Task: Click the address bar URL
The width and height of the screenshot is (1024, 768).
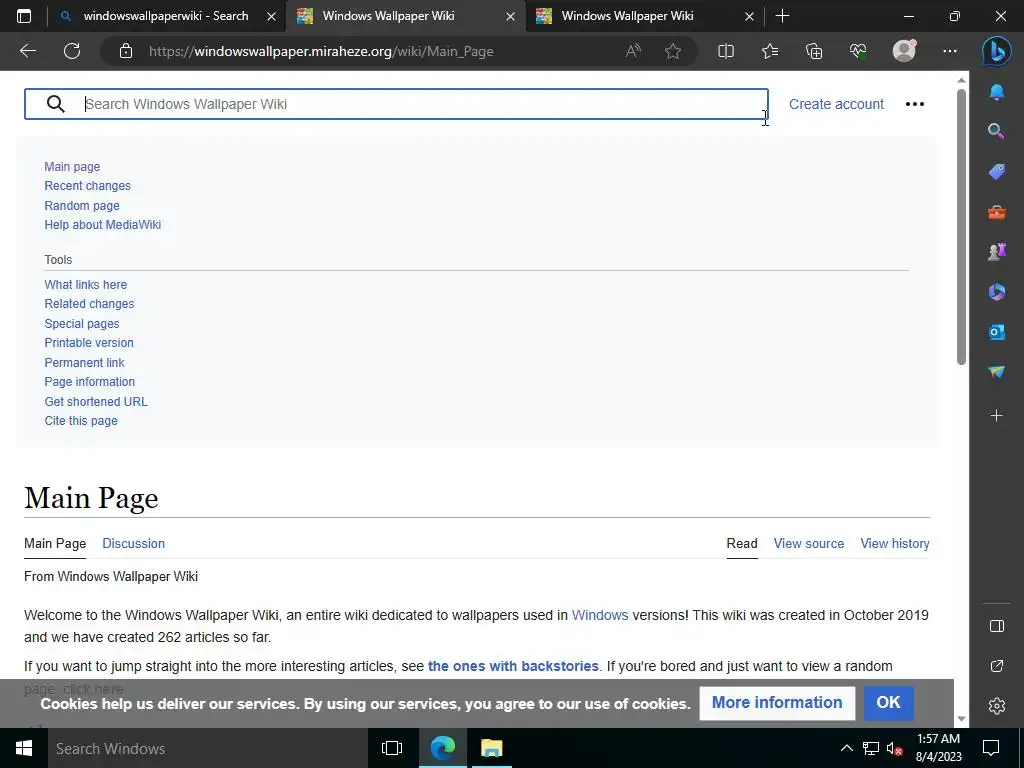Action: [321, 51]
